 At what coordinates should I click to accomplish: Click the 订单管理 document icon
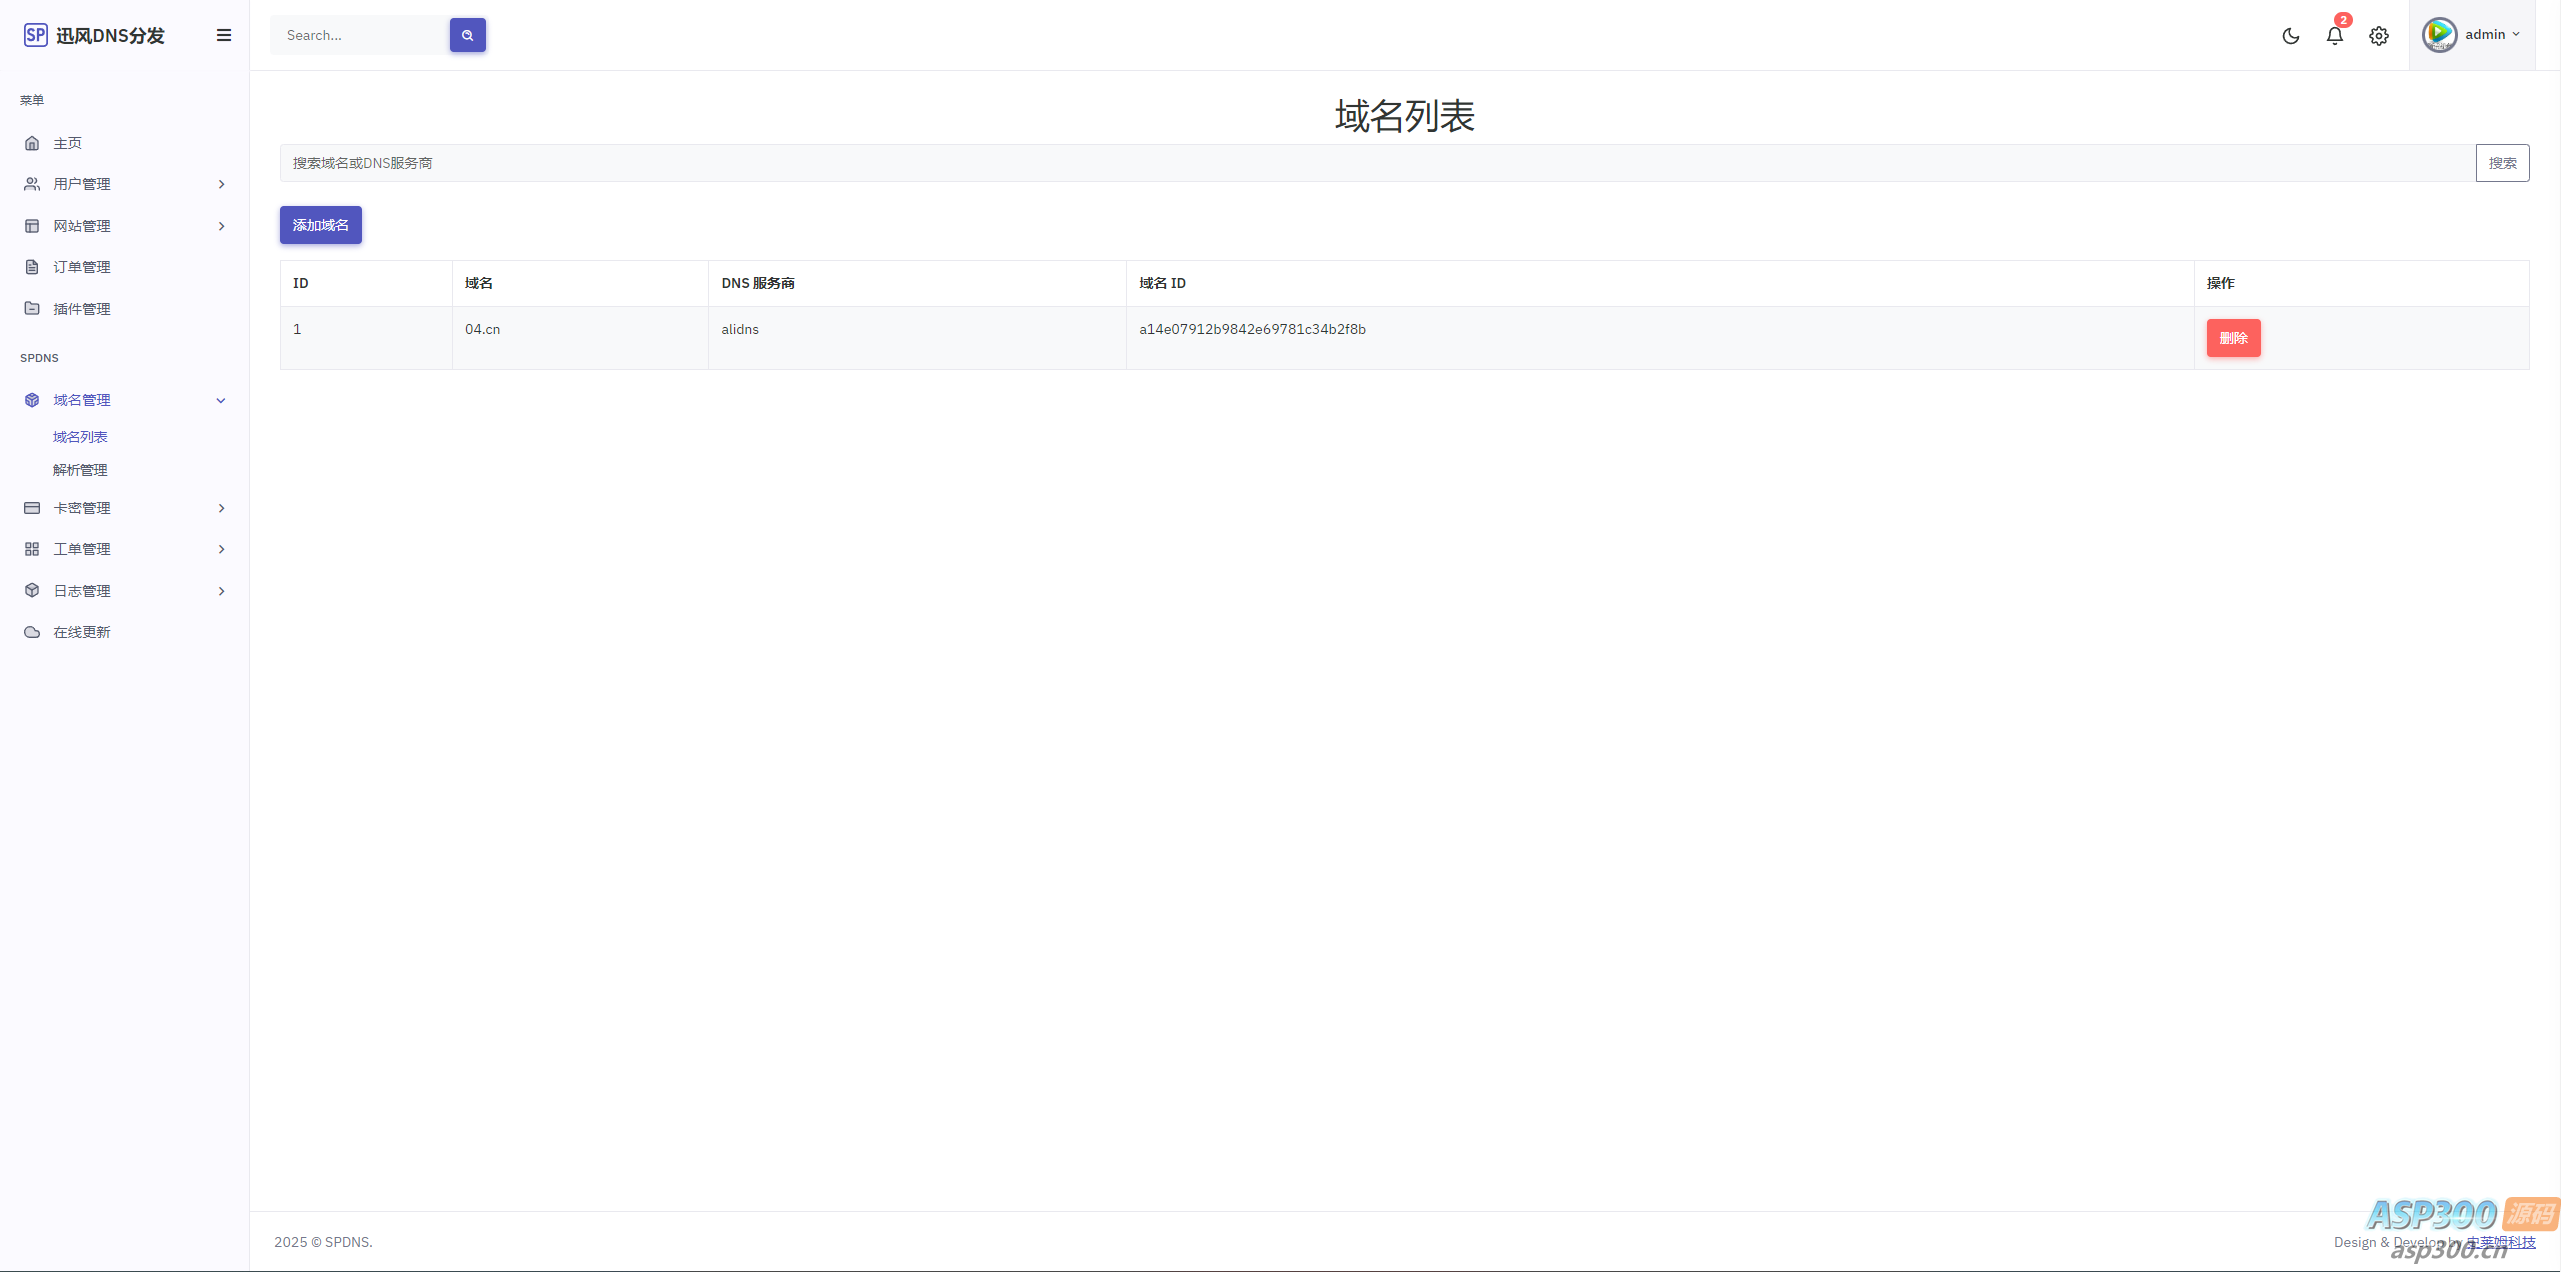pyautogui.click(x=32, y=267)
